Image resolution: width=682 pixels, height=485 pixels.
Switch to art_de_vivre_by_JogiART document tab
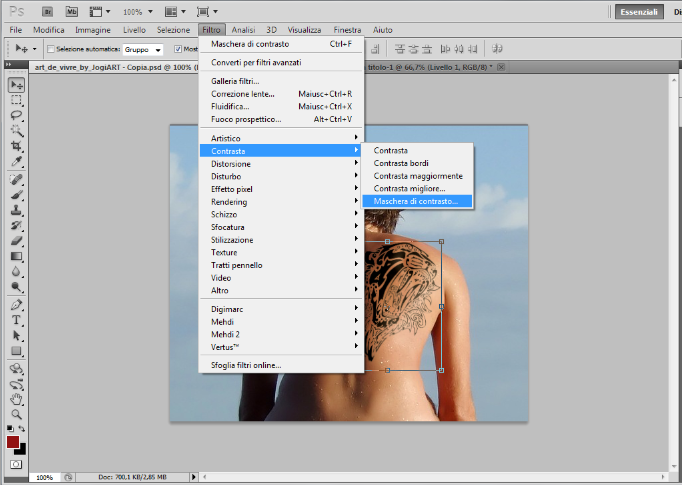114,67
